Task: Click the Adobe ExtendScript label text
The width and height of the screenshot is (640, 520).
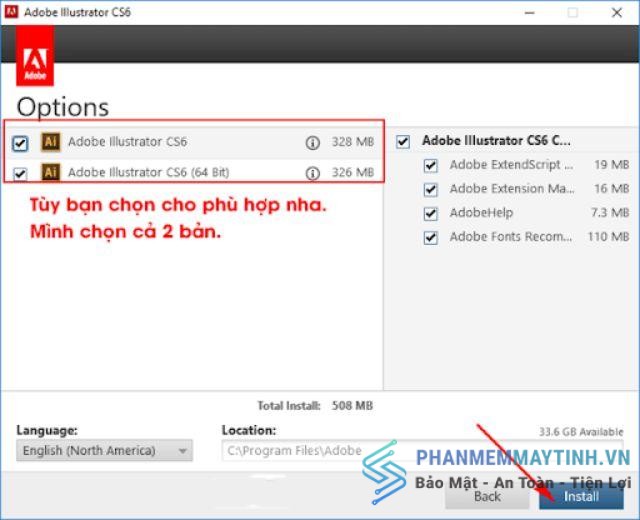Action: click(511, 165)
